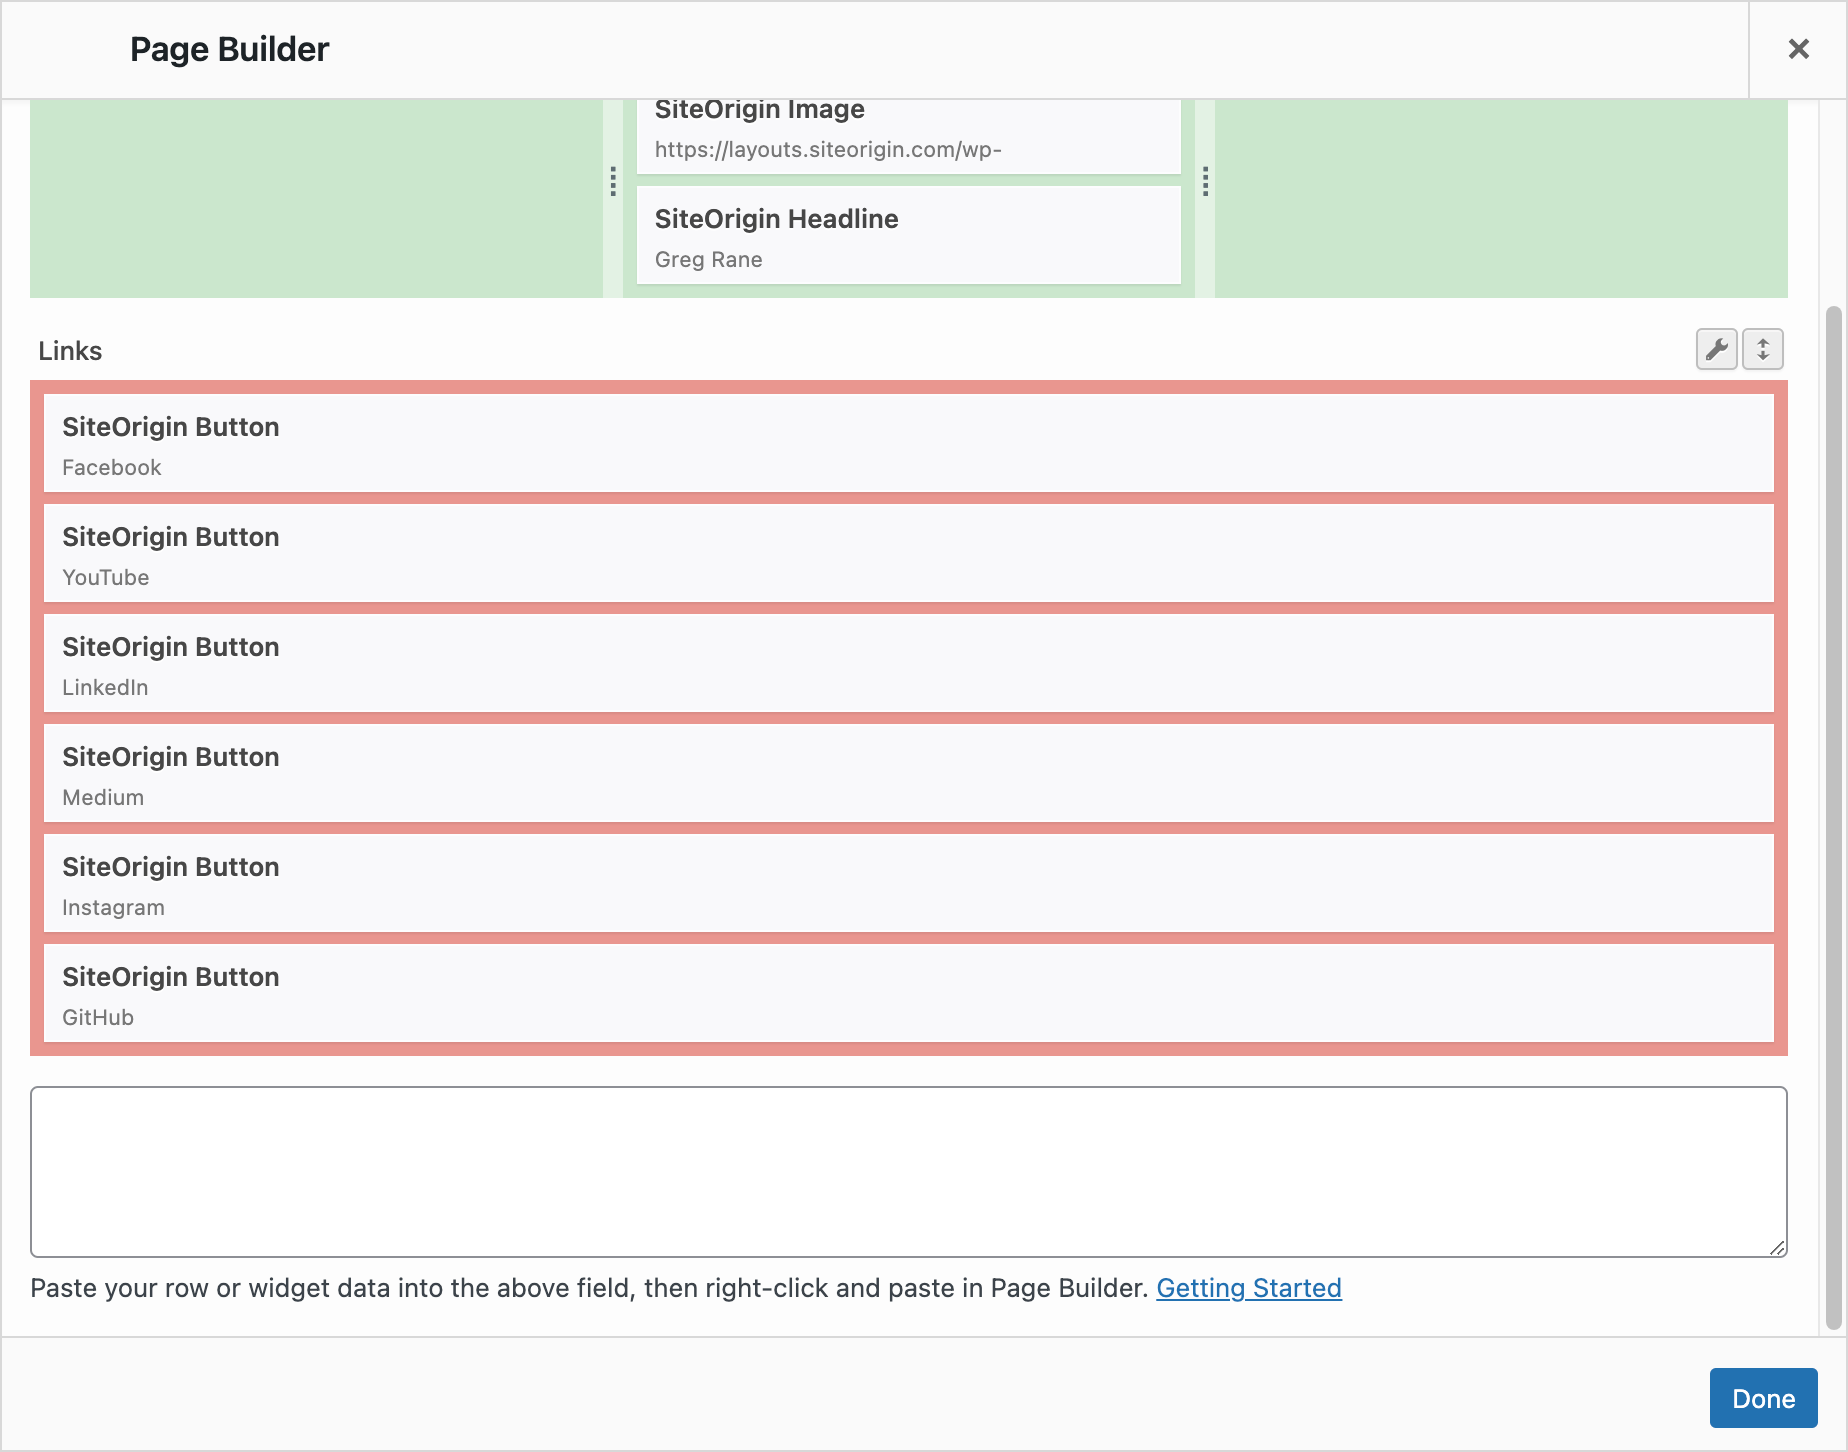The image size is (1848, 1452).
Task: Click the row height resize icon beside the wrench
Action: click(x=1762, y=349)
